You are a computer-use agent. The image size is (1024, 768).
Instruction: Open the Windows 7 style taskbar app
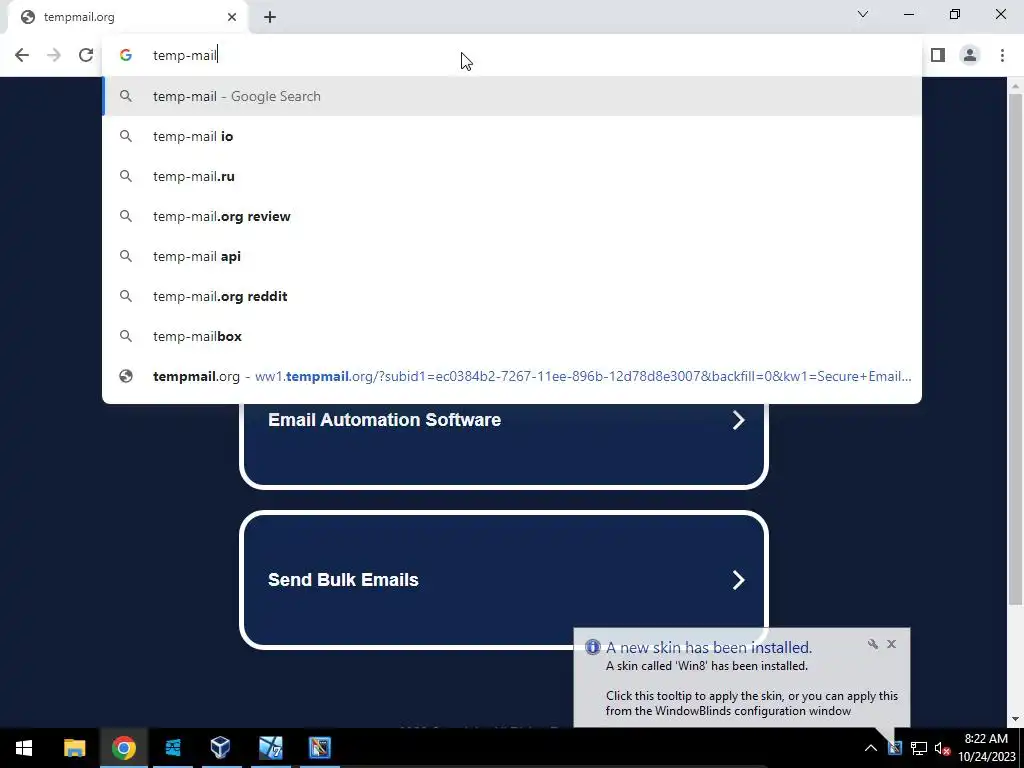click(x=270, y=748)
